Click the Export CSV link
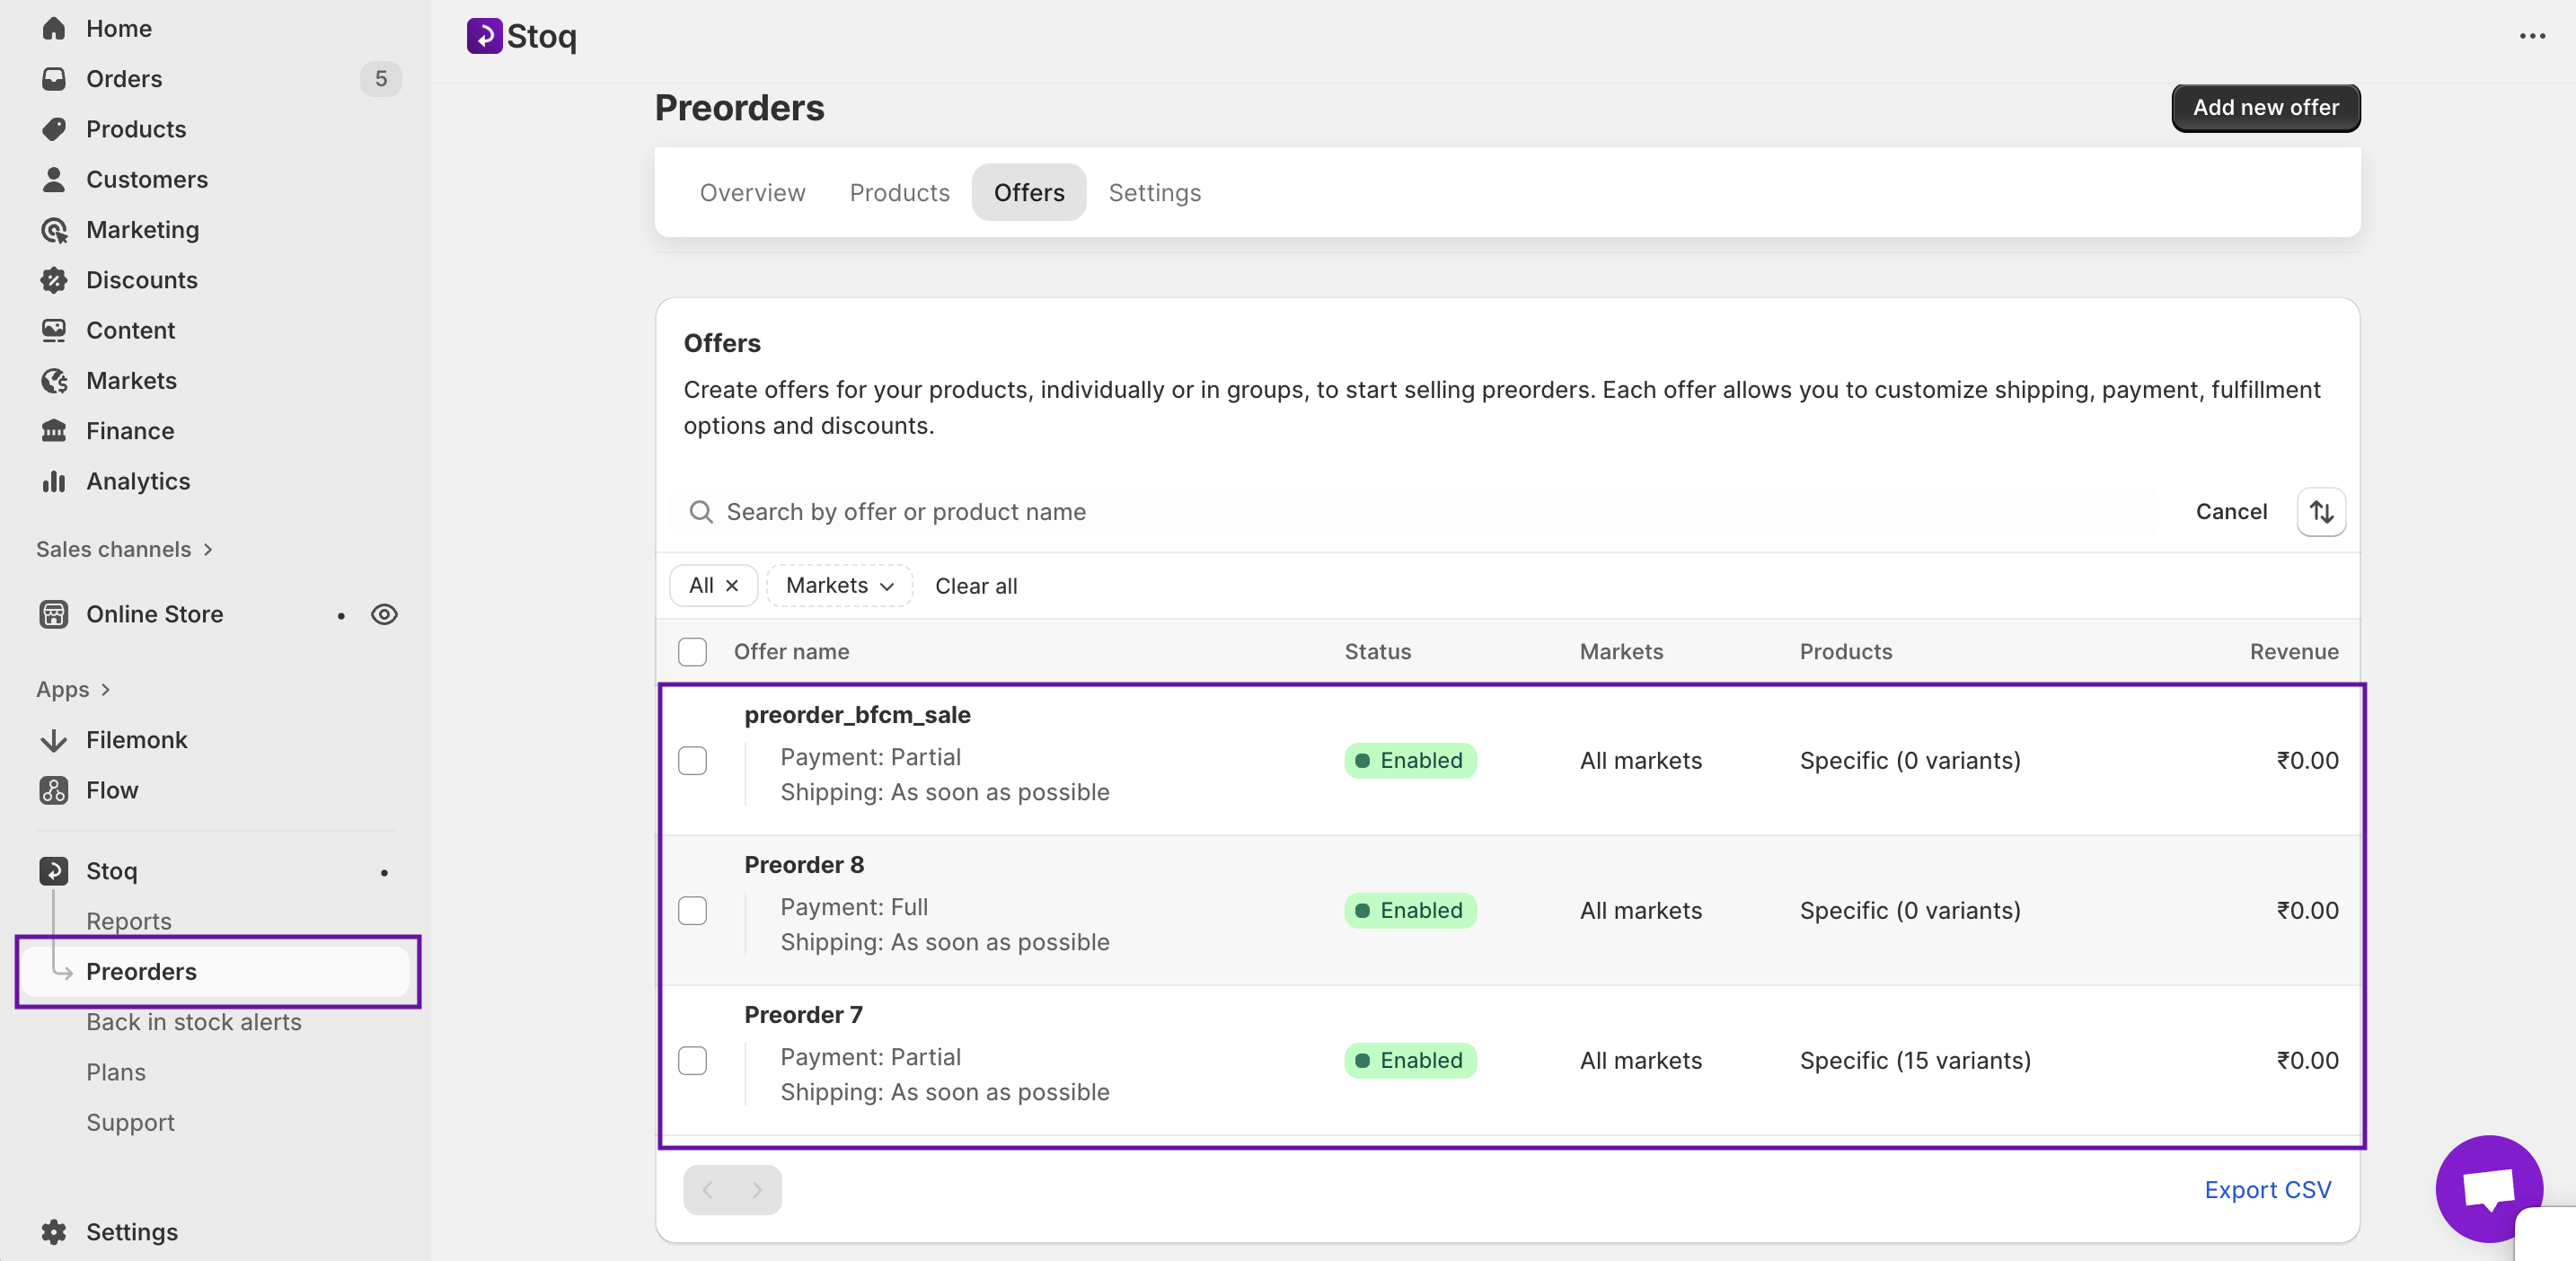Viewport: 2576px width, 1261px height. coord(2267,1190)
